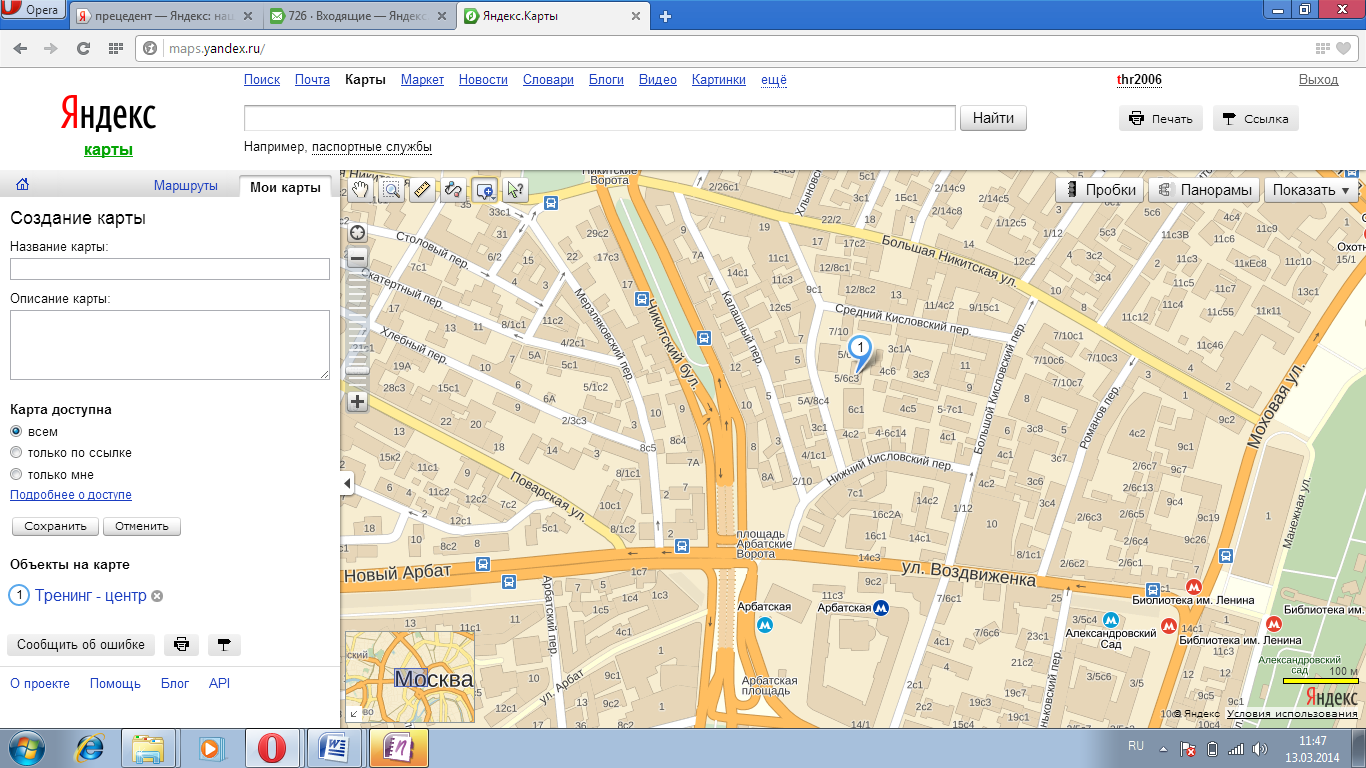Click the Описание карты text area
Screen dimensions: 1366x768
[x=170, y=345]
